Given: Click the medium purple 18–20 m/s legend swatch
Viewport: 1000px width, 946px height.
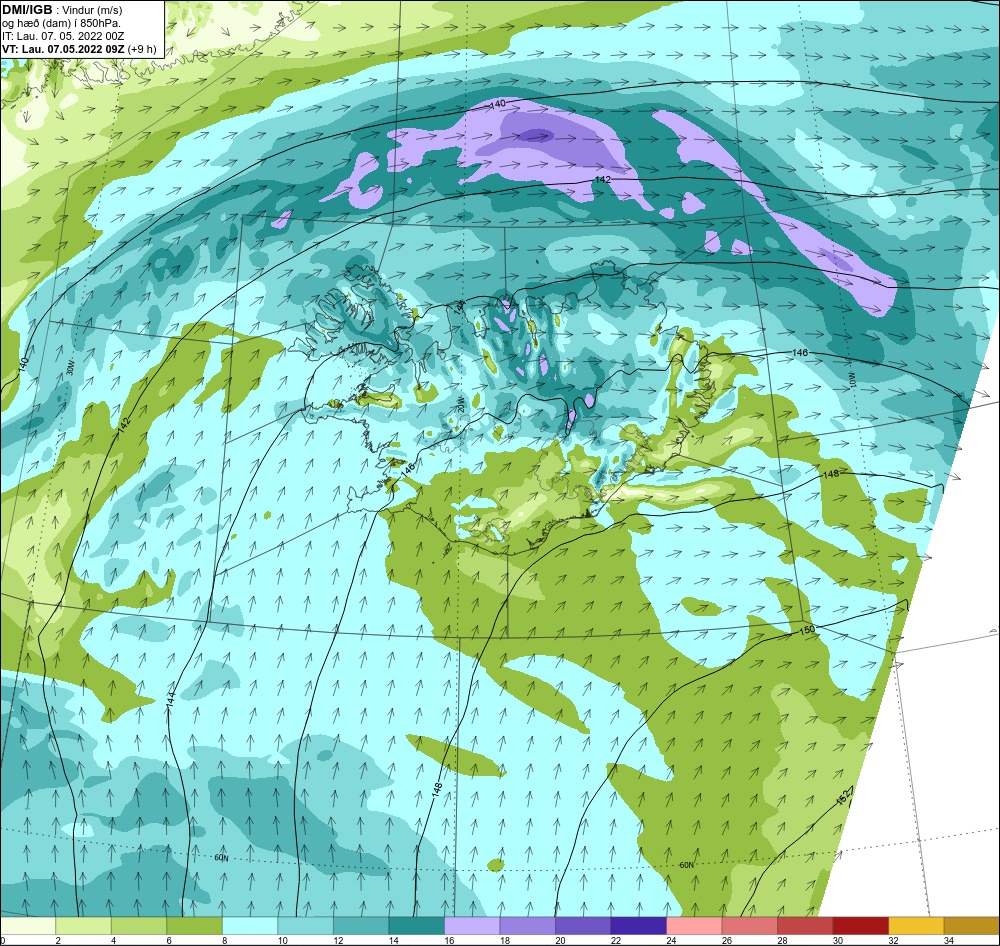Looking at the screenshot, I should (527, 926).
